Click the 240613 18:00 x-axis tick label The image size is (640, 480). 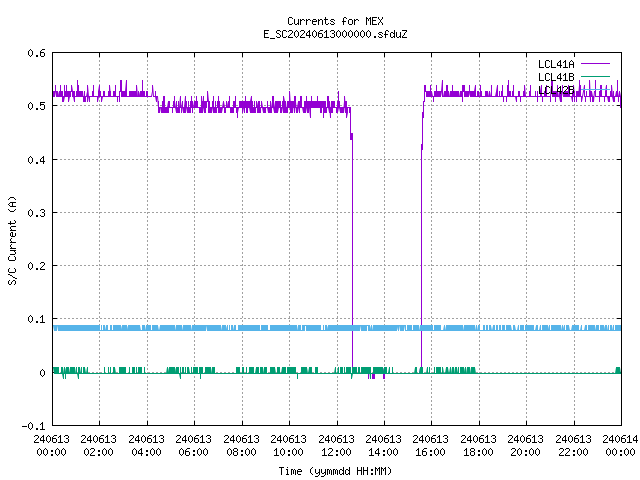478,445
